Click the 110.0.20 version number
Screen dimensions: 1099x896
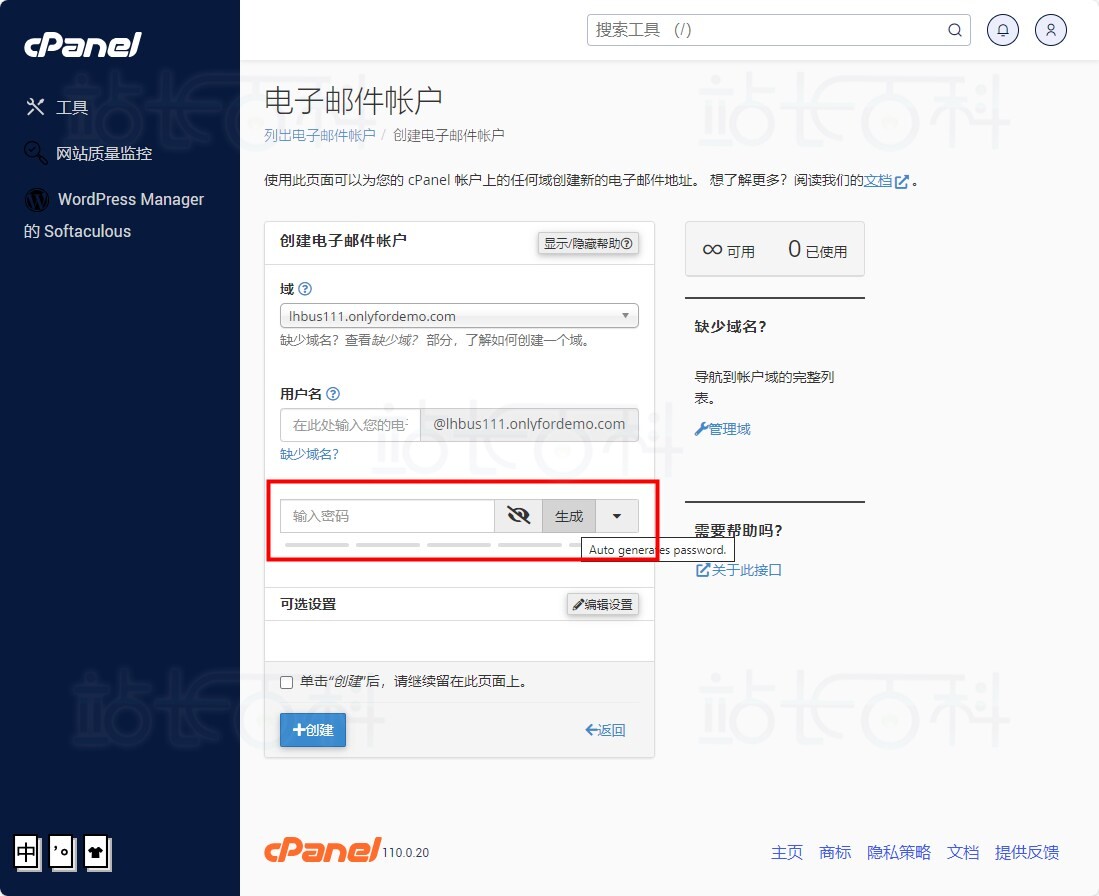406,853
